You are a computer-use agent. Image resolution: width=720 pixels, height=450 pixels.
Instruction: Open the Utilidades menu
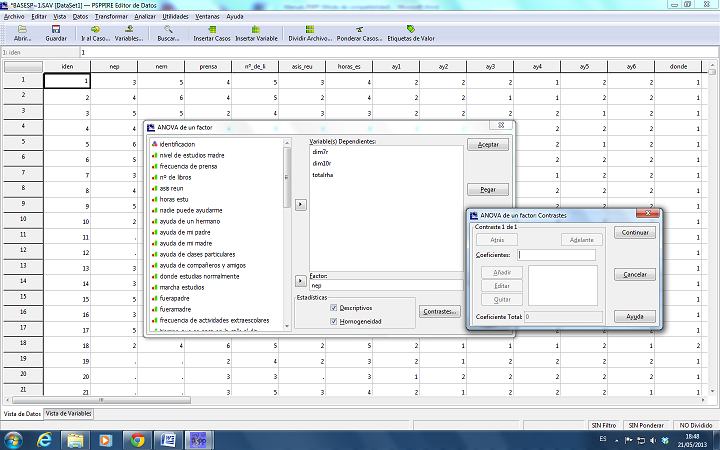[x=175, y=17]
